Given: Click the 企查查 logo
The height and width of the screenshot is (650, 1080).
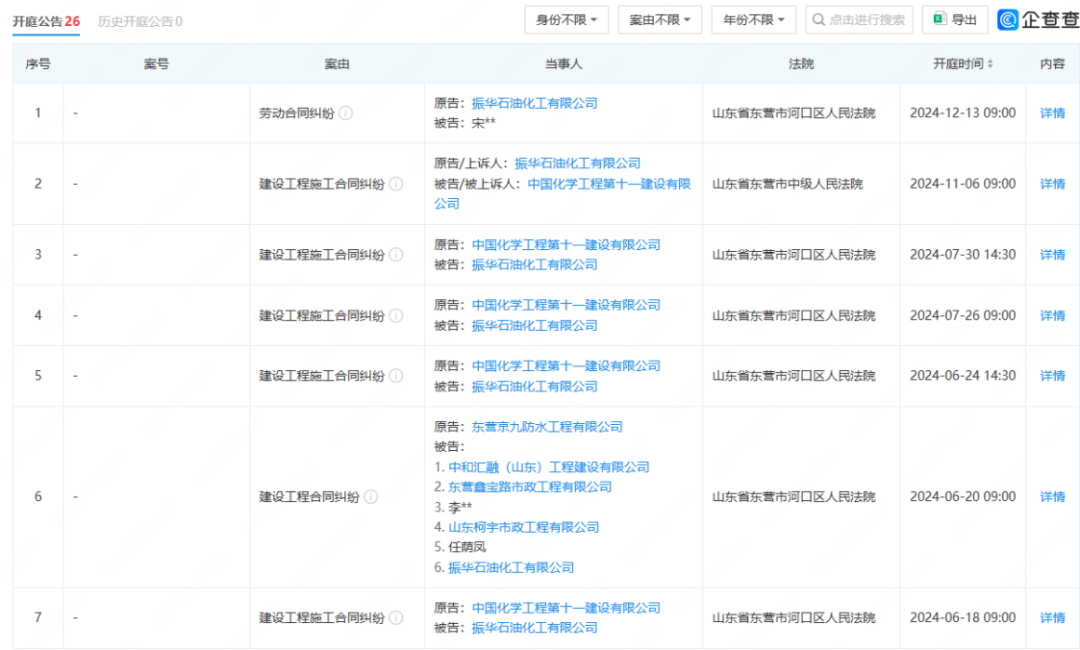Looking at the screenshot, I should point(1038,20).
